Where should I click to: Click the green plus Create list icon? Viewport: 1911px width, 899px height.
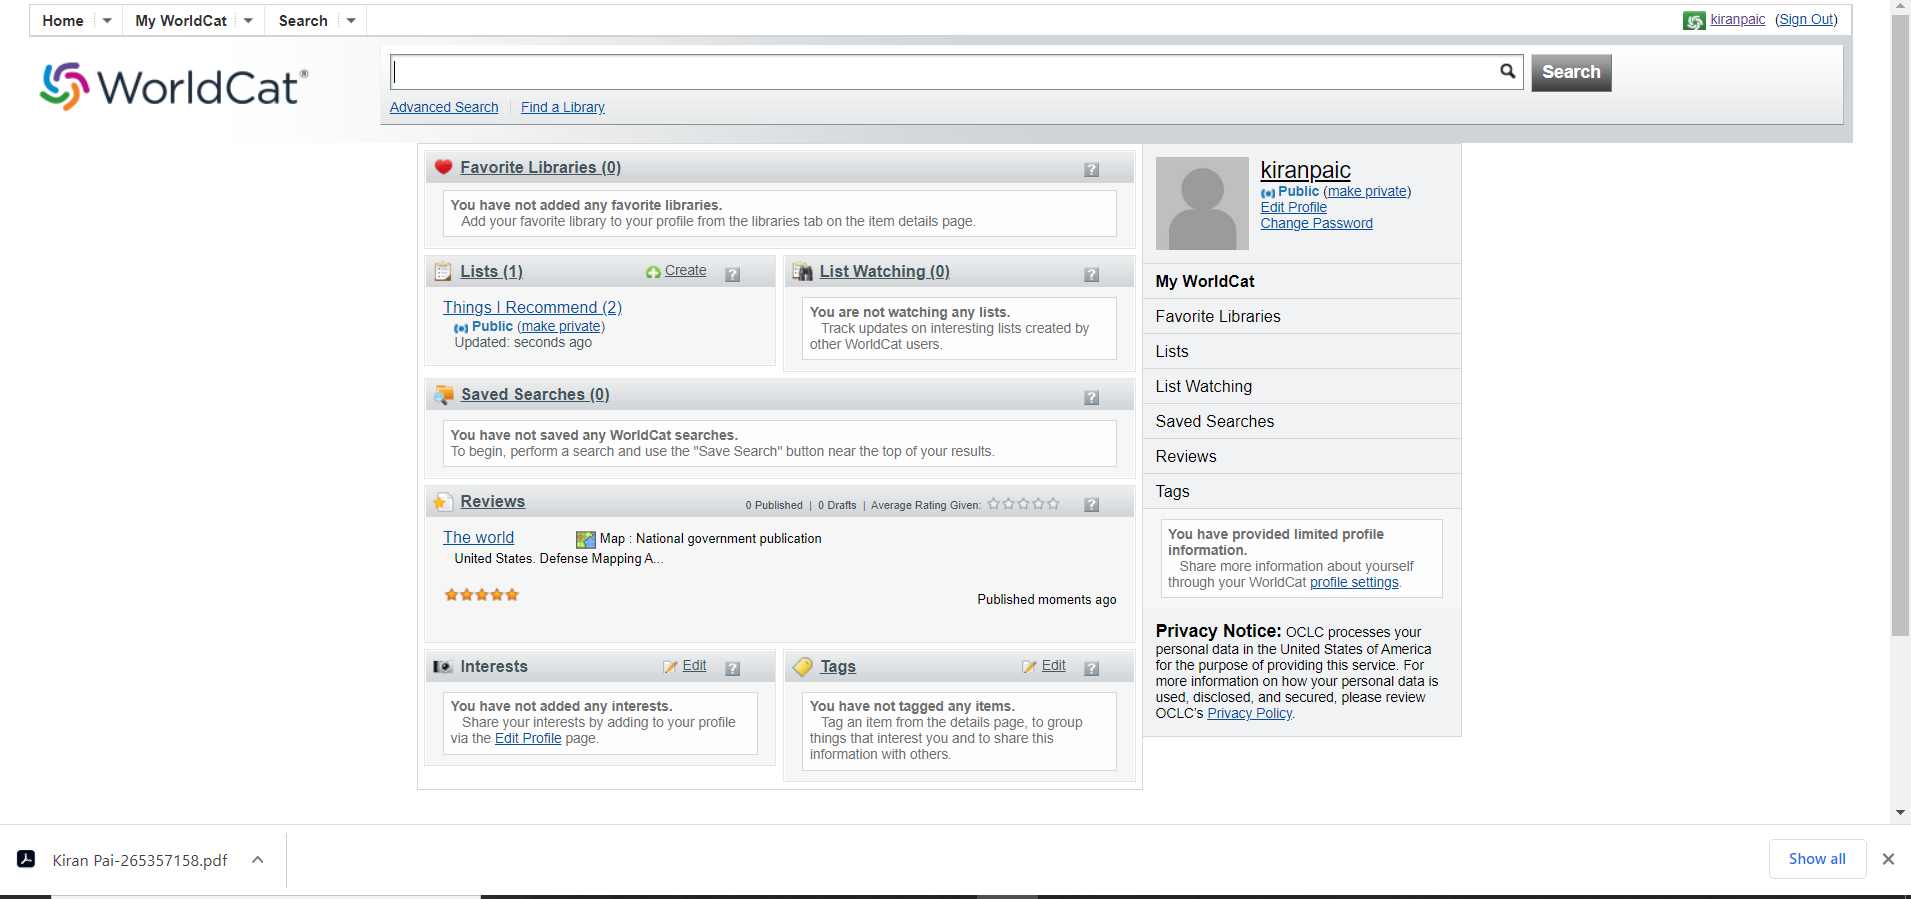653,272
